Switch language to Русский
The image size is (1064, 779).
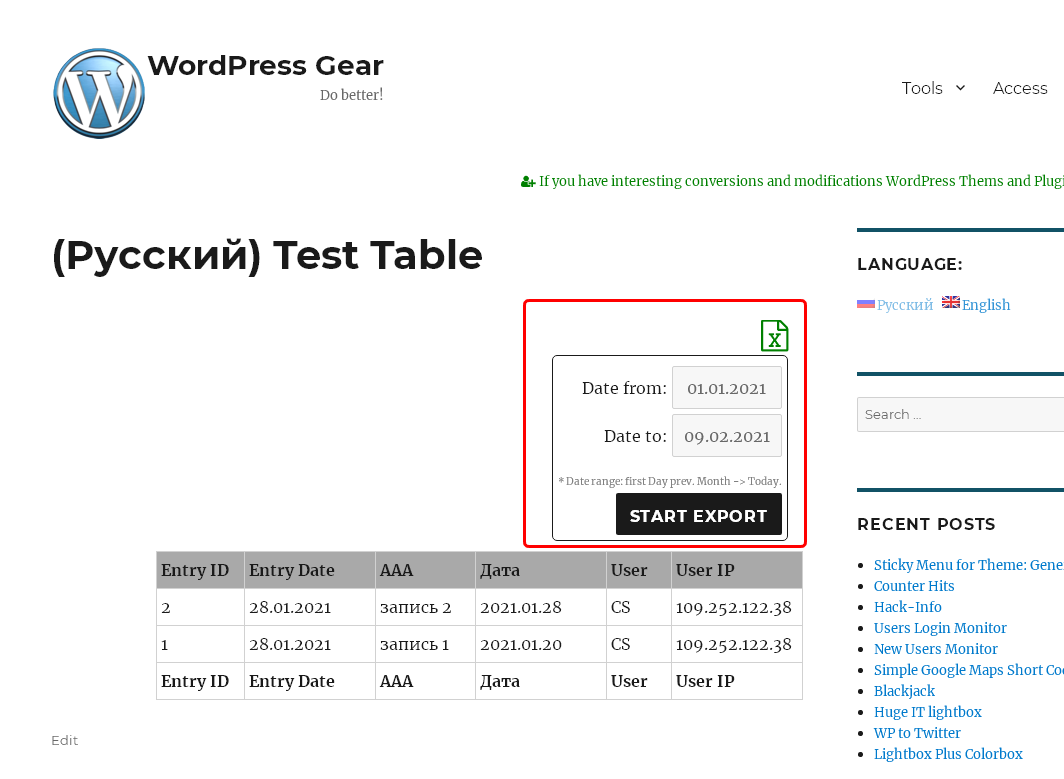coord(905,305)
